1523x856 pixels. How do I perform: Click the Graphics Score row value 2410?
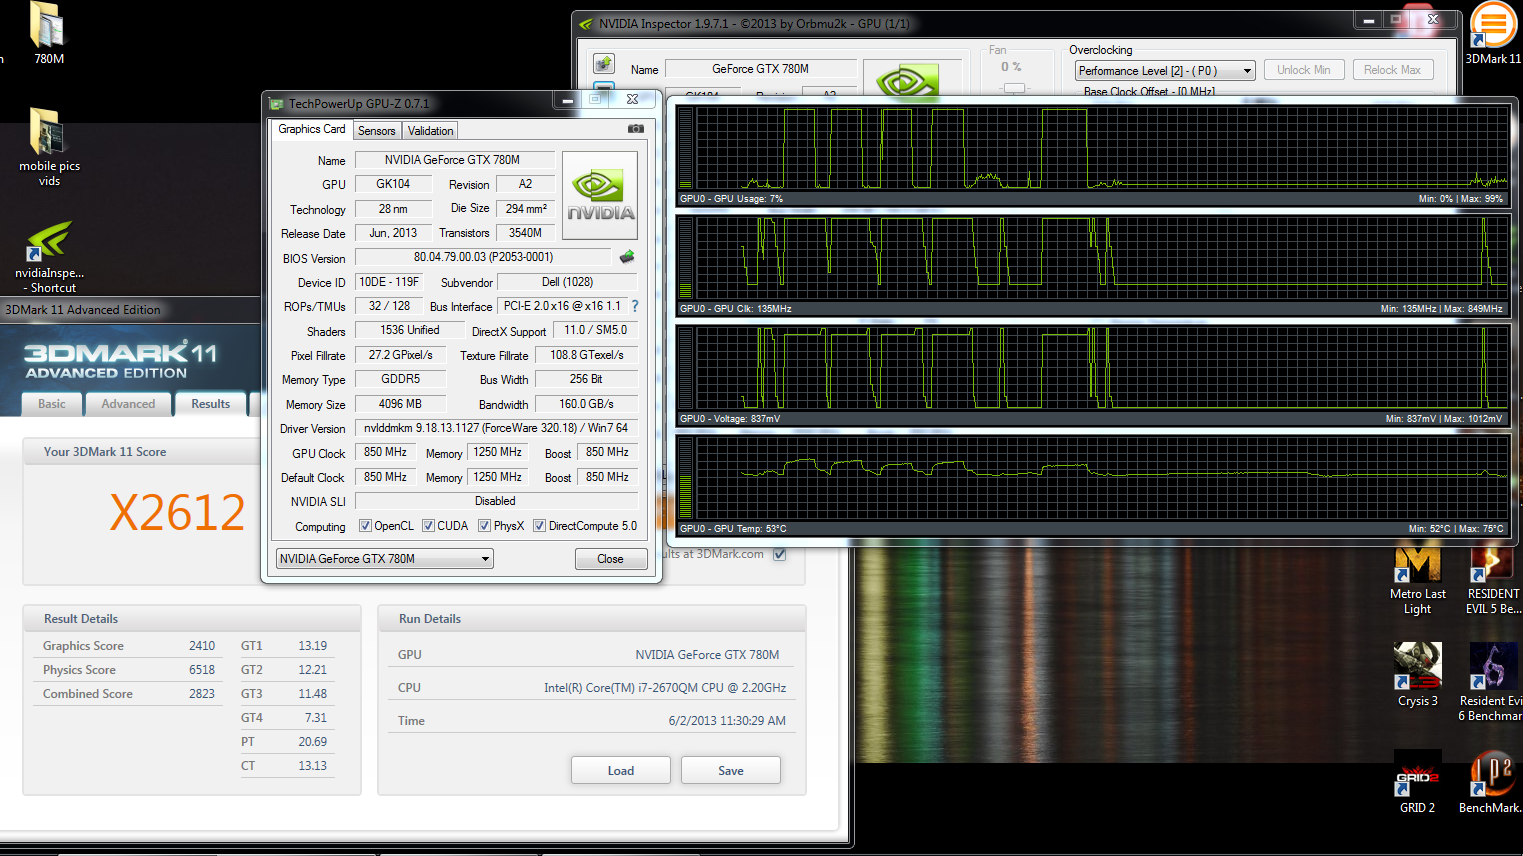(202, 646)
